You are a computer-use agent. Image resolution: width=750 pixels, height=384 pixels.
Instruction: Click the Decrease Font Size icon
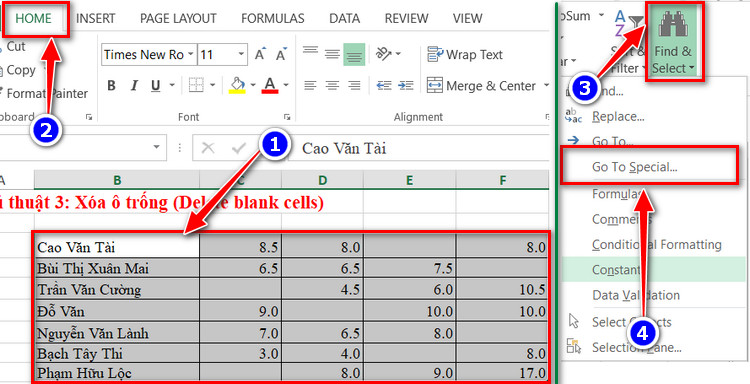[x=282, y=55]
